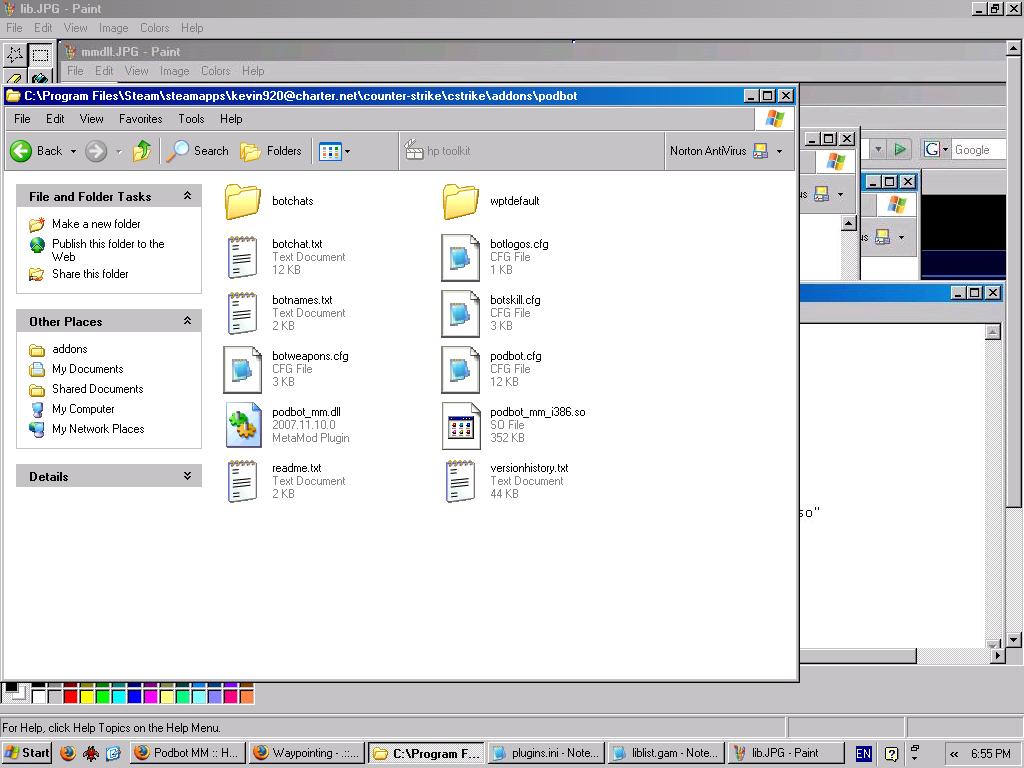This screenshot has height=768, width=1024.
Task: Click Make a new folder
Action: point(96,224)
